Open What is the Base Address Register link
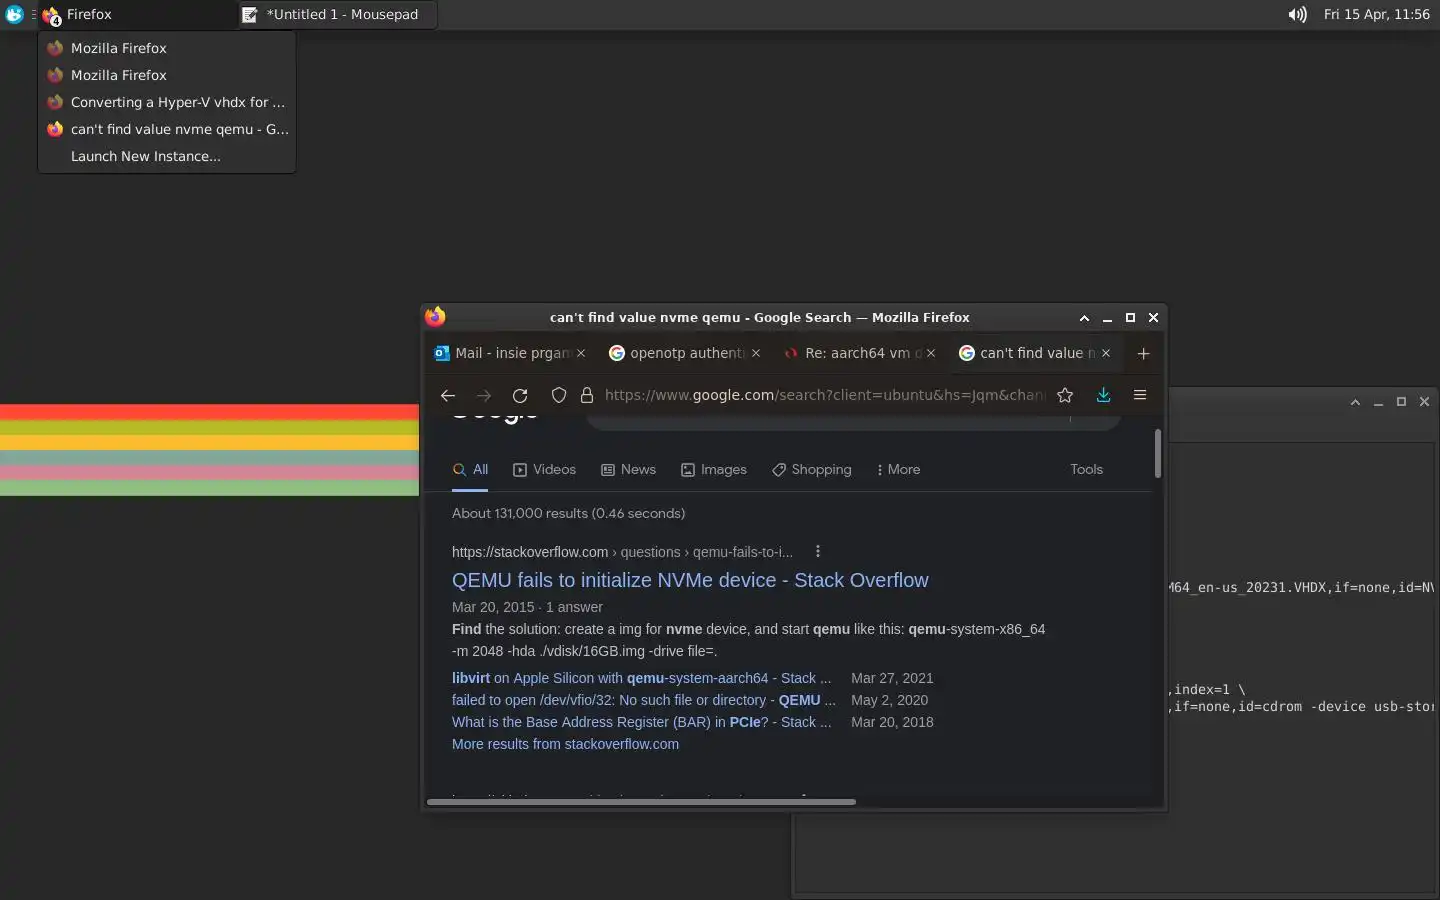Viewport: 1440px width, 900px height. point(641,722)
